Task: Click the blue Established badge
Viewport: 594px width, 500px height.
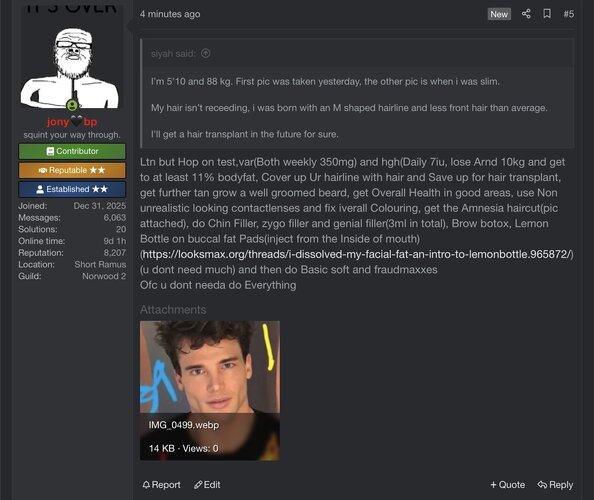Action: [72, 189]
